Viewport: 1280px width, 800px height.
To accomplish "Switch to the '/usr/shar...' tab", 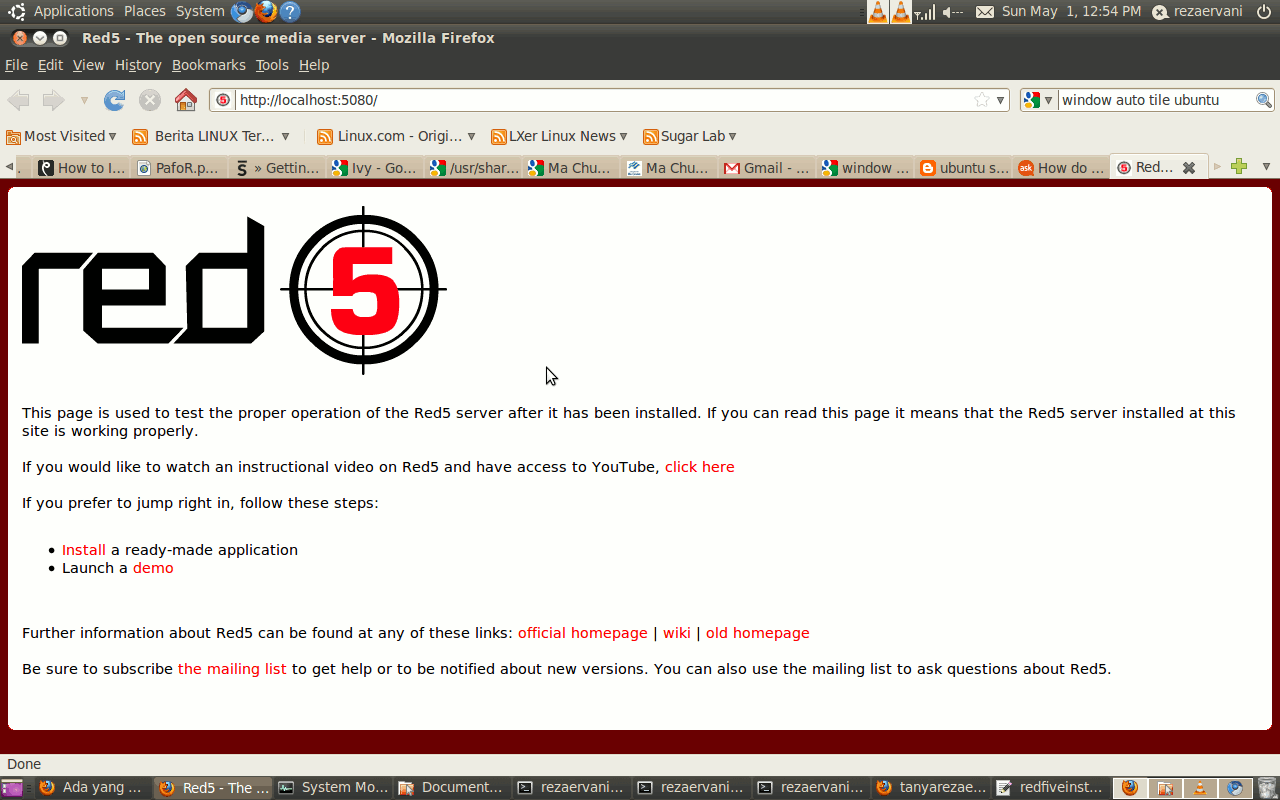I will coord(473,168).
